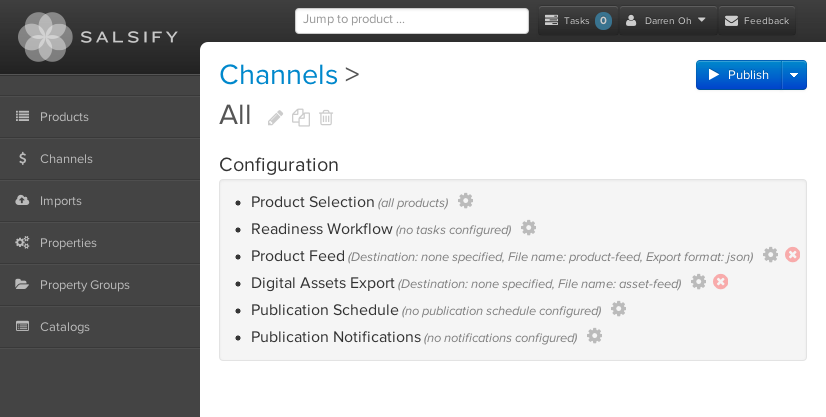Click the Publish button
Screen dimensions: 826x417
(739, 75)
